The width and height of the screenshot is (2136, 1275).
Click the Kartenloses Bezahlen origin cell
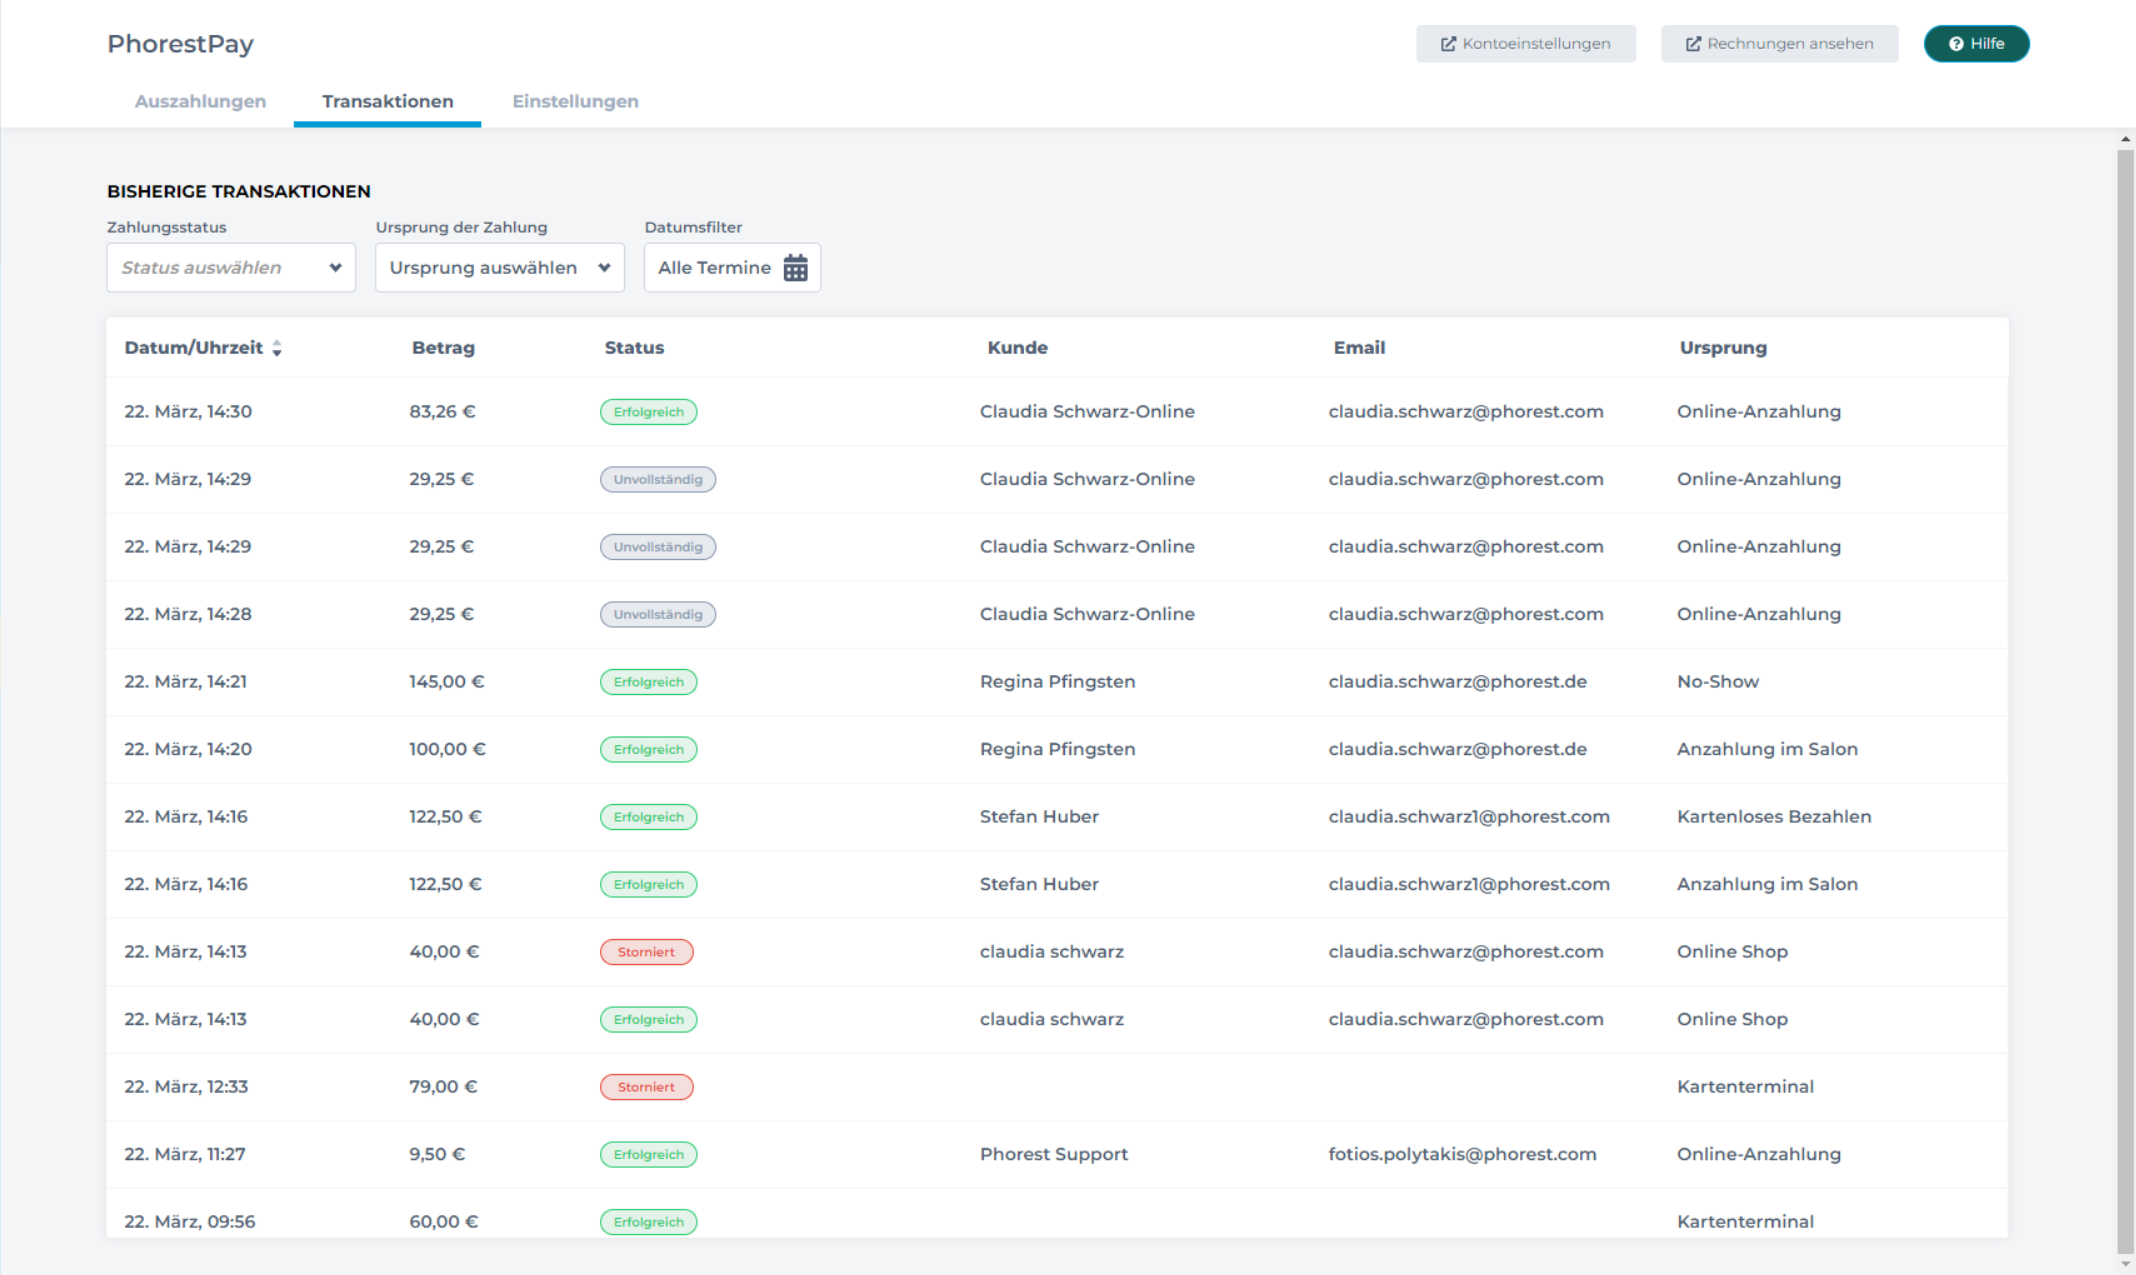pos(1774,816)
